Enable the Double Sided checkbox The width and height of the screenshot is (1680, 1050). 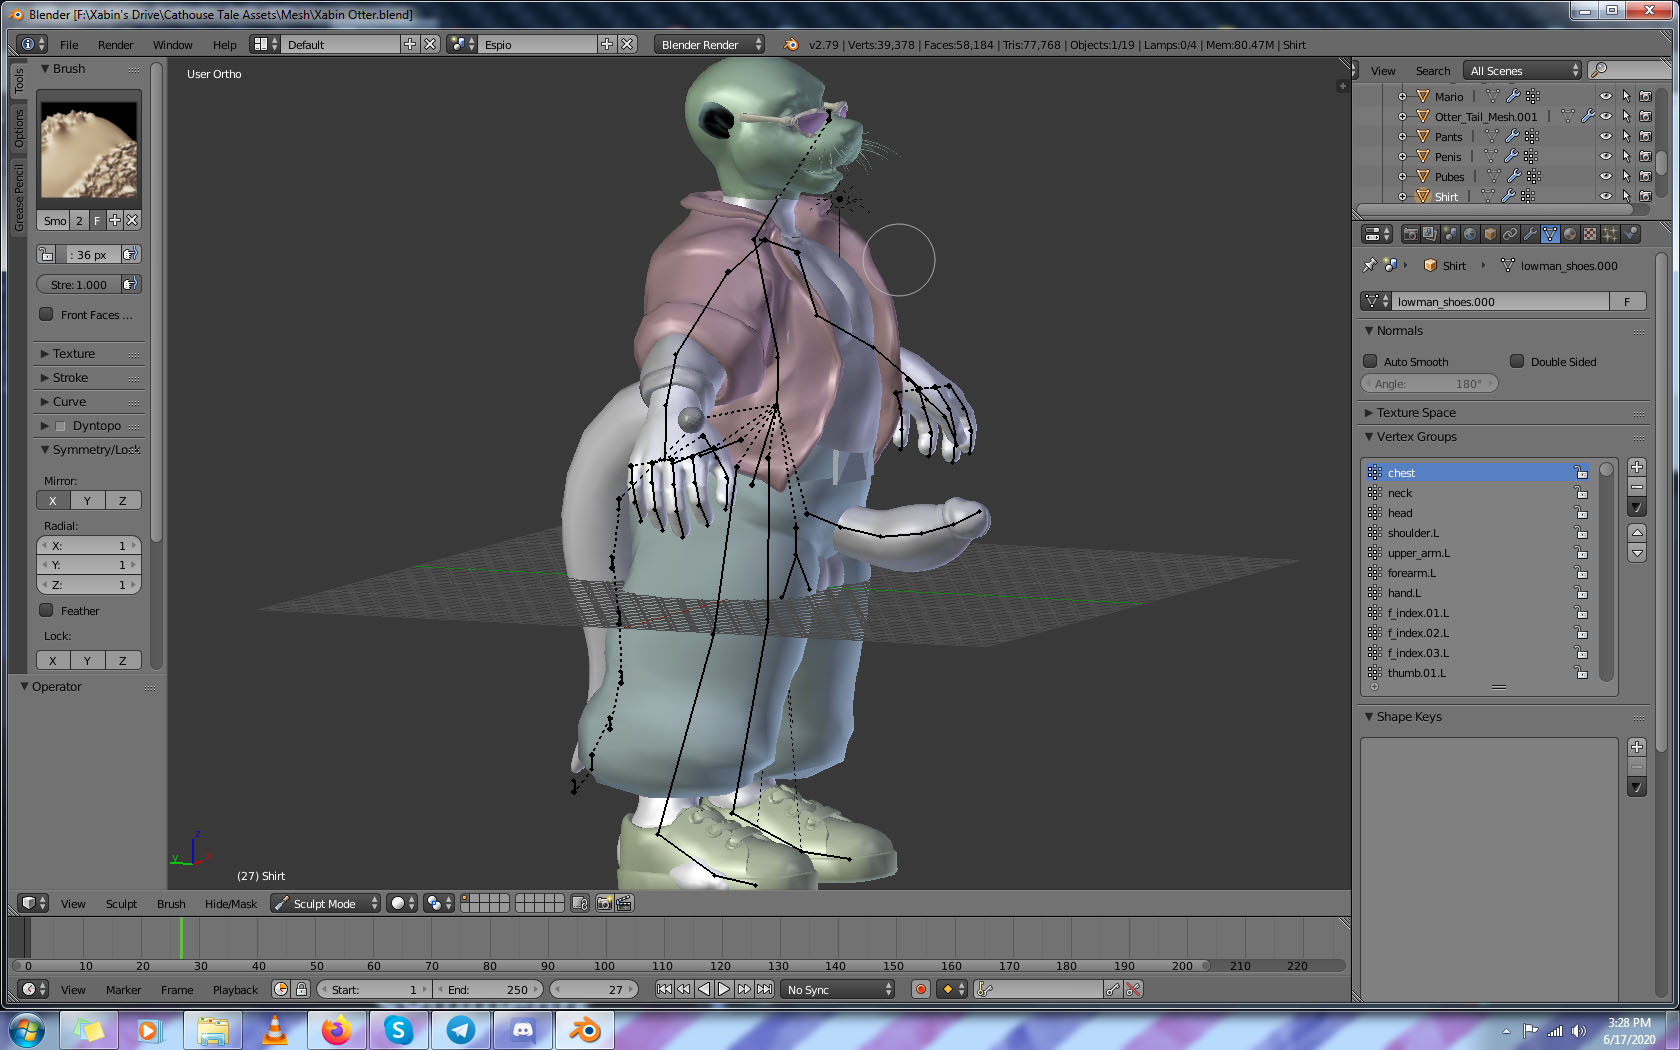(1517, 361)
